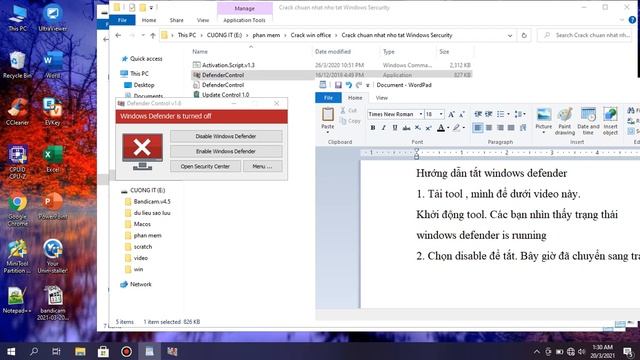The height and width of the screenshot is (360, 640).
Task: Click Cut in WordPad clipboard group
Action: click(349, 111)
